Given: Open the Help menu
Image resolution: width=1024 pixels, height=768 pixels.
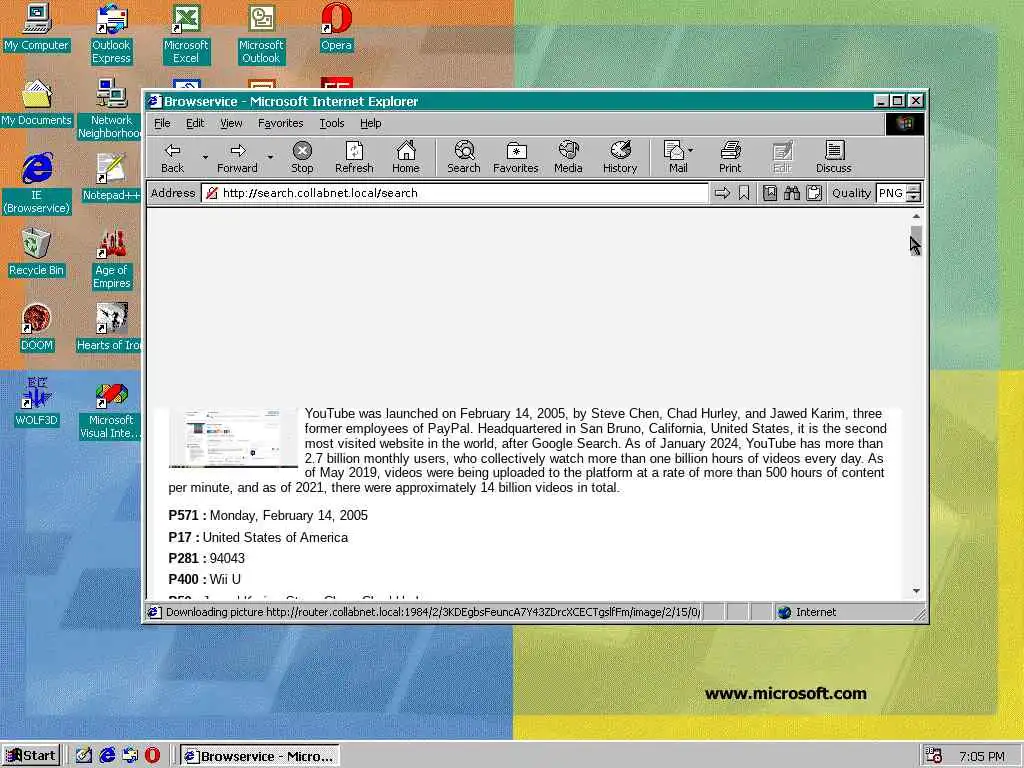Looking at the screenshot, I should 370,123.
